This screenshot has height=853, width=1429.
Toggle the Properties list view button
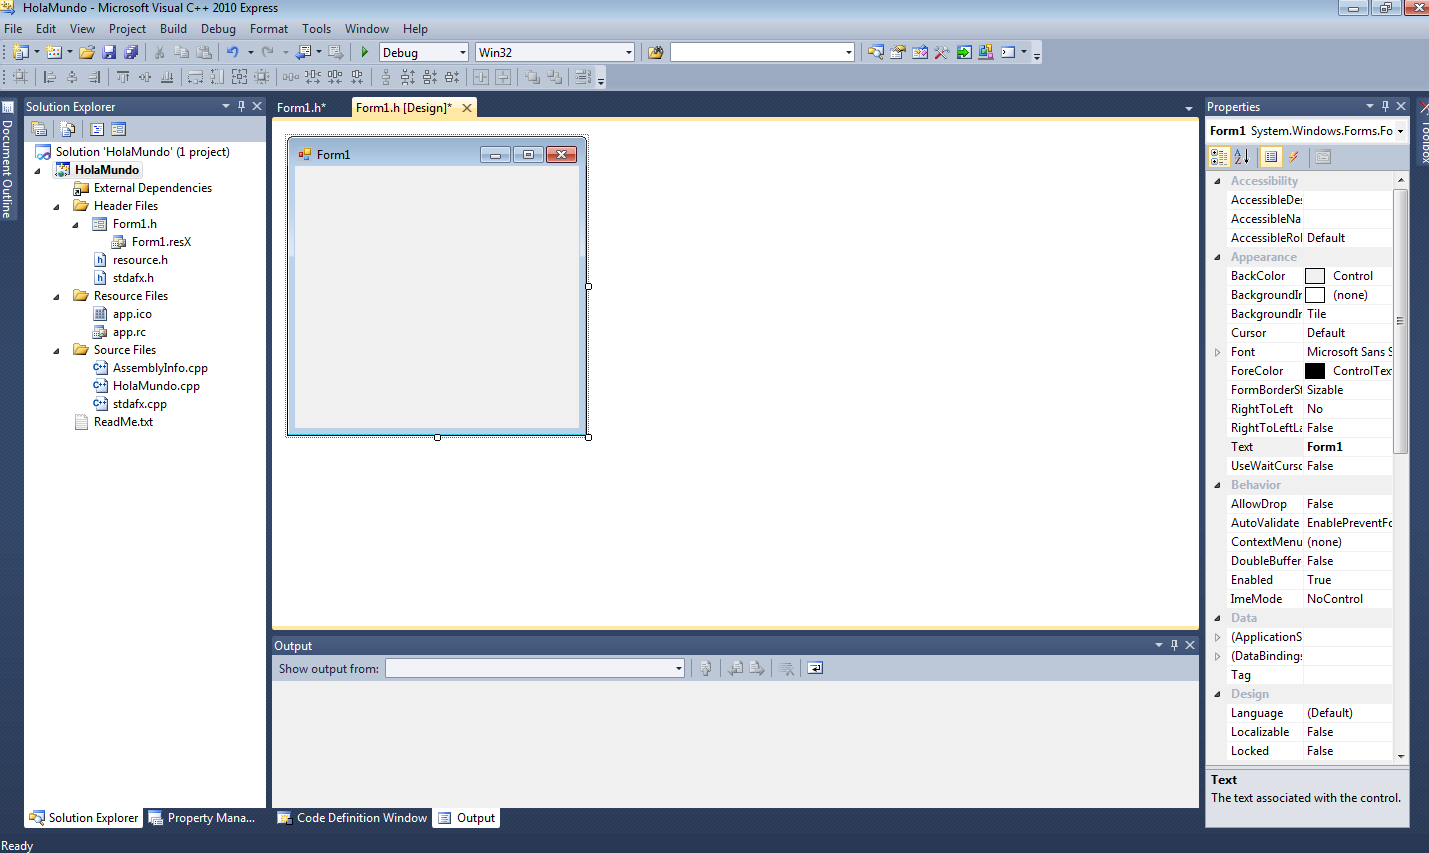pyautogui.click(x=1271, y=157)
